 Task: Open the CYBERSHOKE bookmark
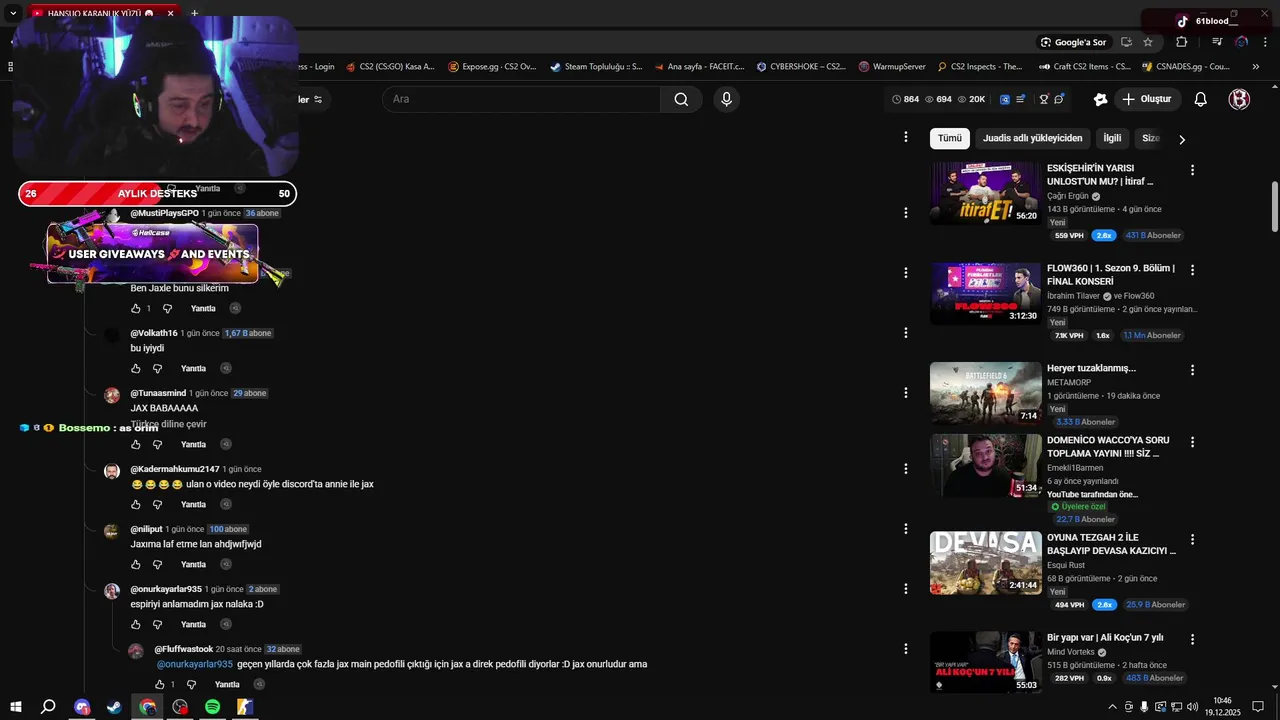click(x=802, y=67)
